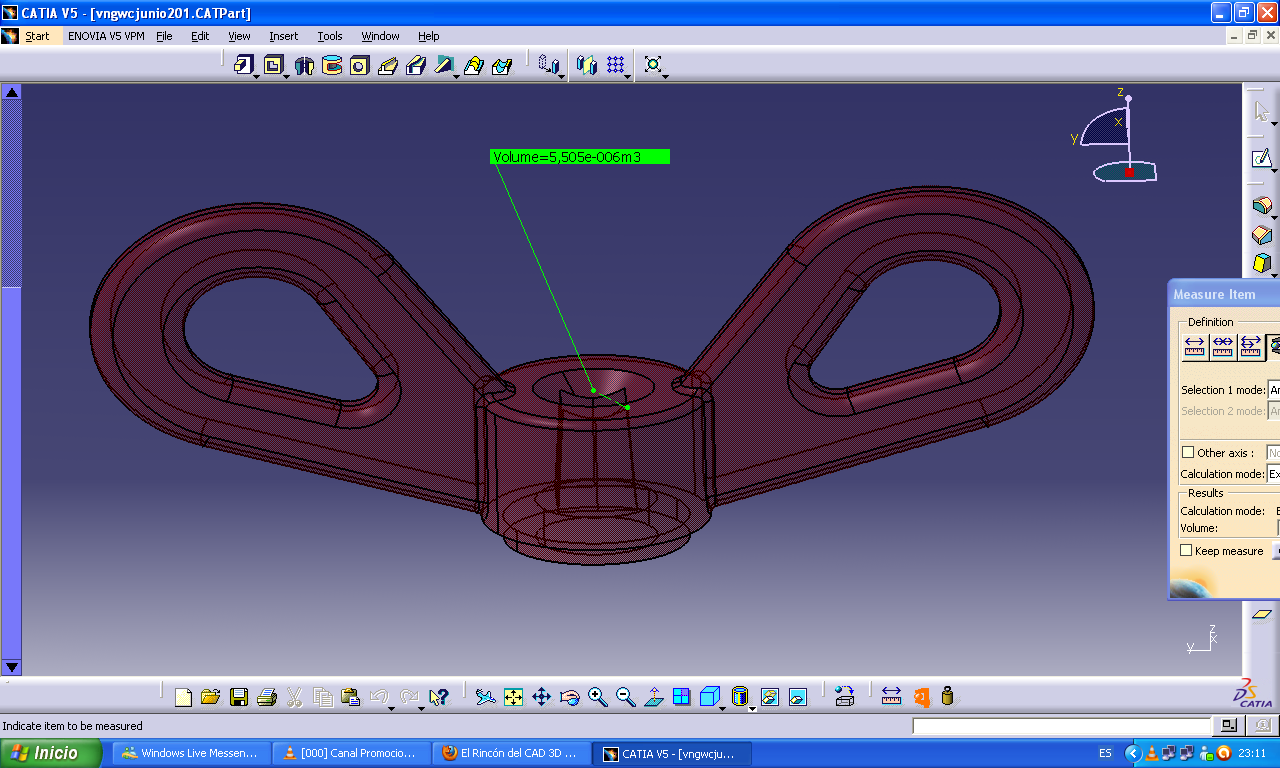This screenshot has width=1280, height=768.
Task: Toggle the Other axis checkbox
Action: pos(1188,453)
